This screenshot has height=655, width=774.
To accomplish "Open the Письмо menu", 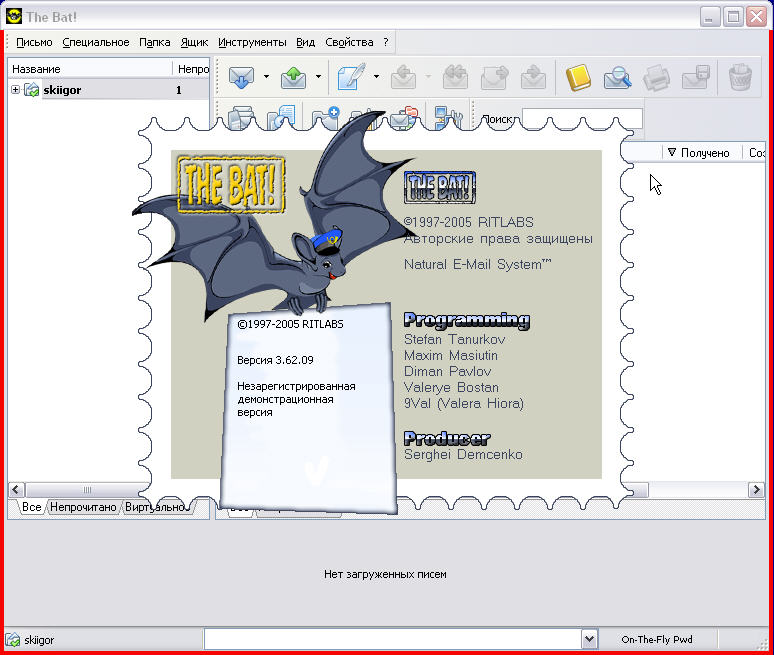I will [34, 42].
